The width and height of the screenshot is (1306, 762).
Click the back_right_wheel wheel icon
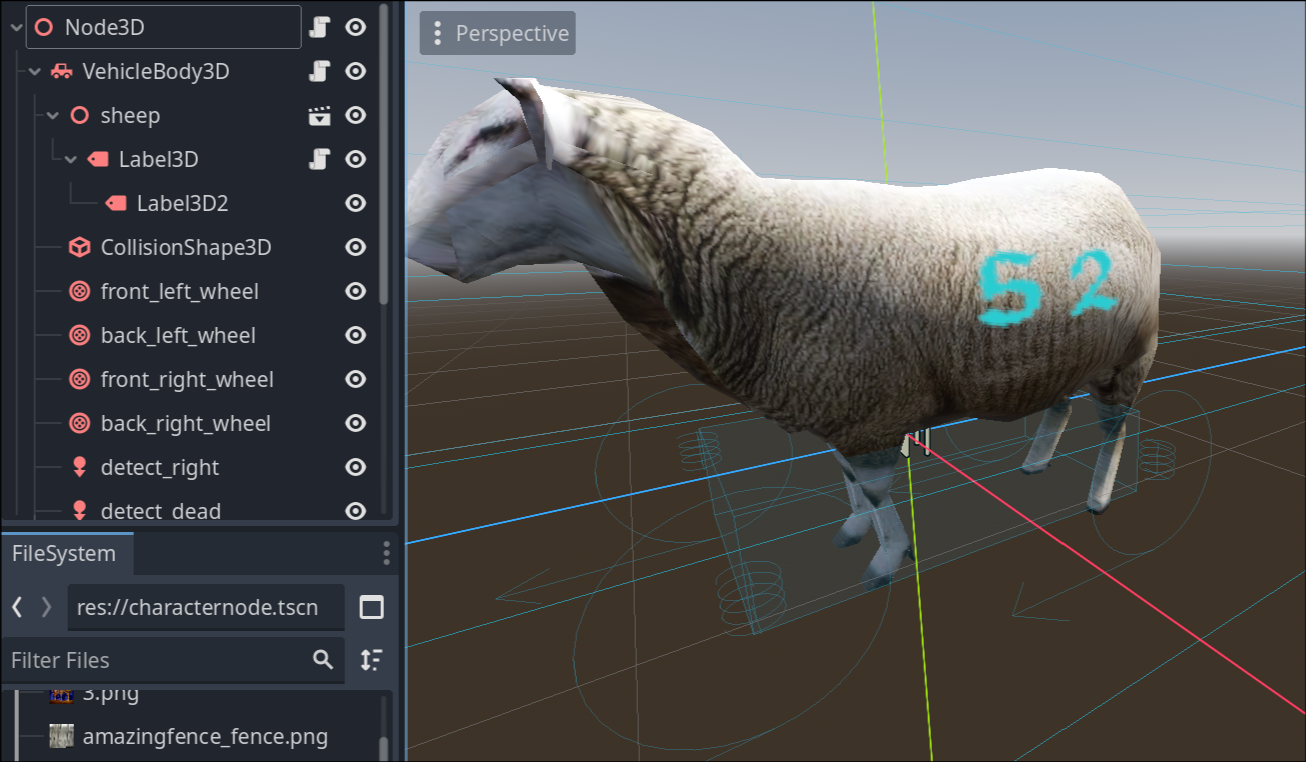(x=79, y=423)
